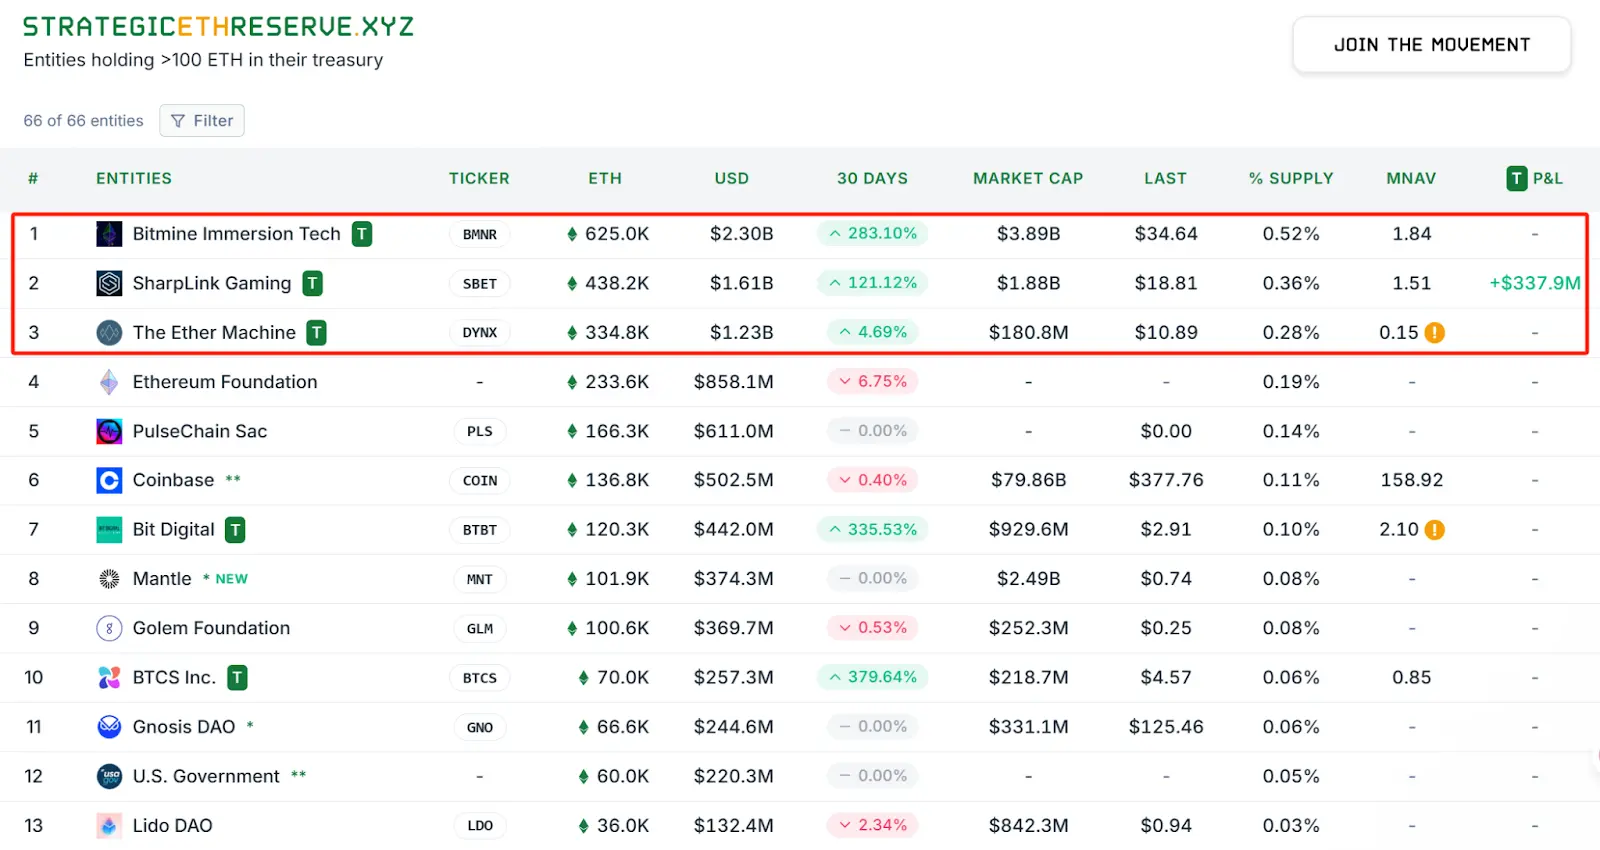Select the Lido DAO row
The width and height of the screenshot is (1600, 850).
click(x=173, y=826)
